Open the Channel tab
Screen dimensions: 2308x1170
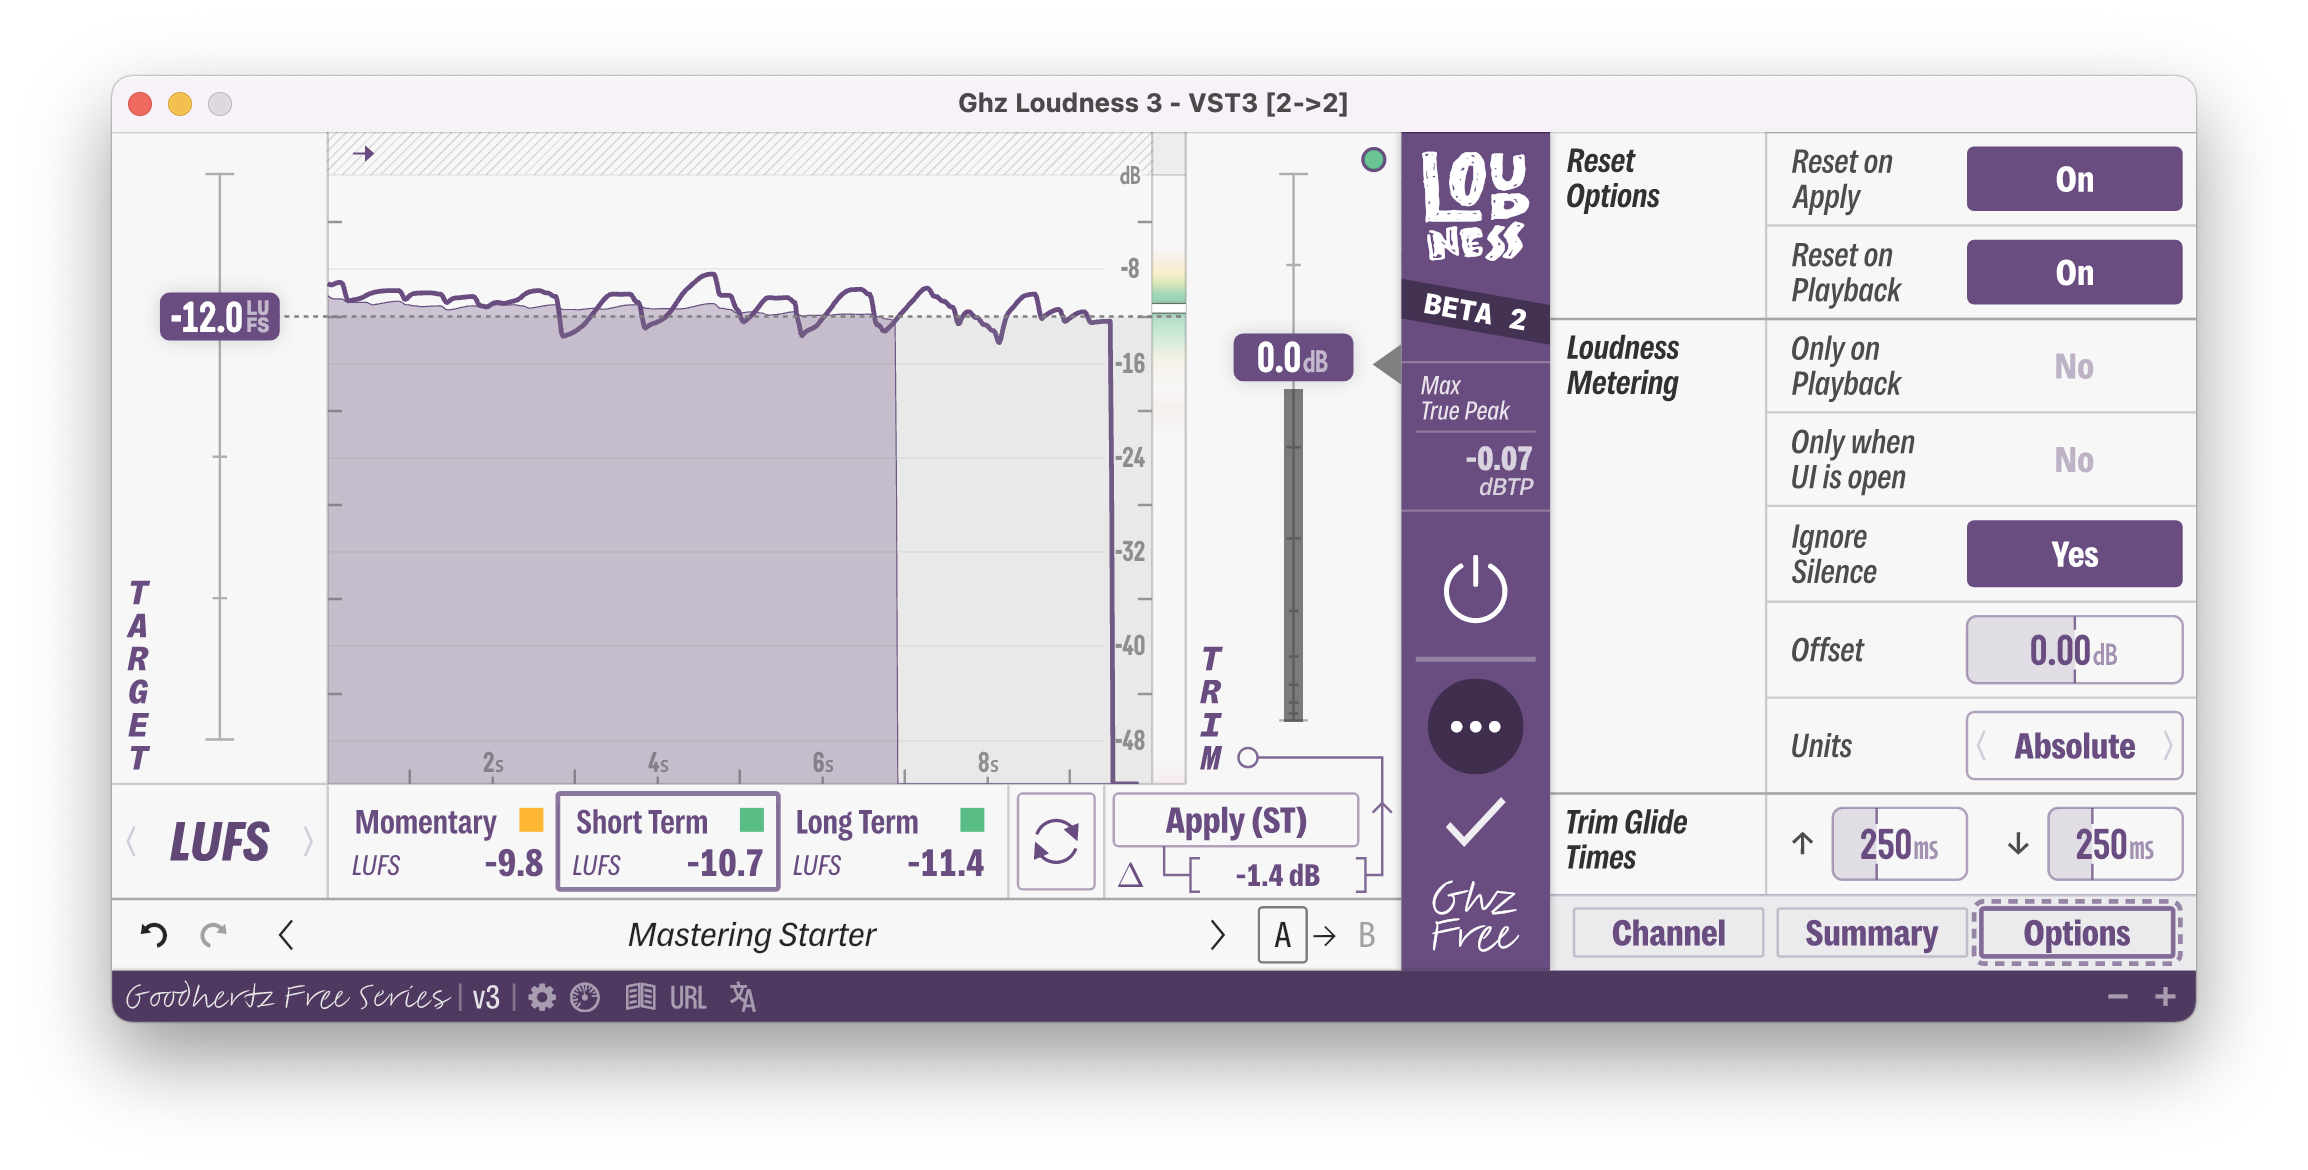[1666, 932]
